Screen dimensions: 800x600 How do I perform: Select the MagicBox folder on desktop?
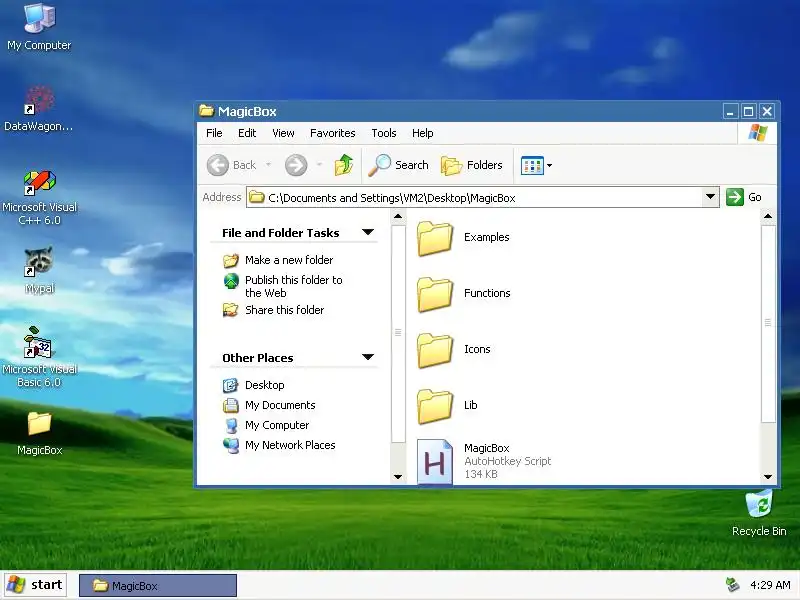coord(39,434)
